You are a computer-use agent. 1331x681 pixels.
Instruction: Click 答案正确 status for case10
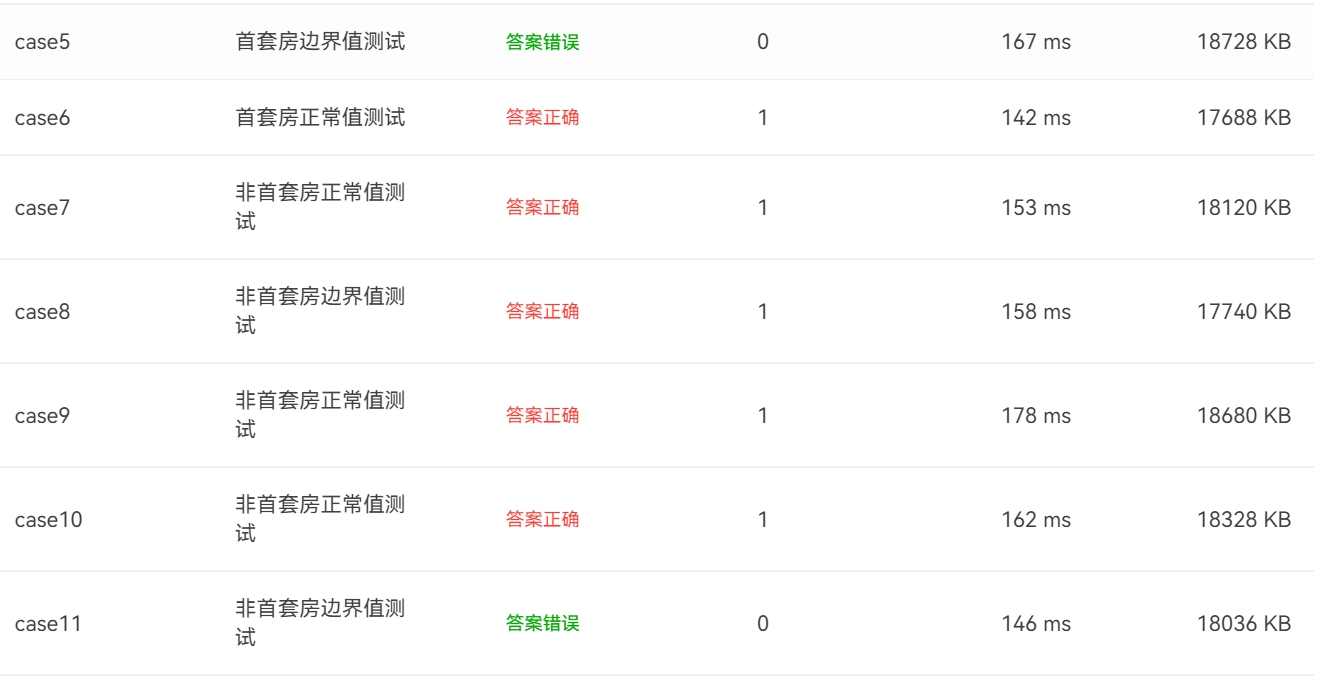[543, 520]
